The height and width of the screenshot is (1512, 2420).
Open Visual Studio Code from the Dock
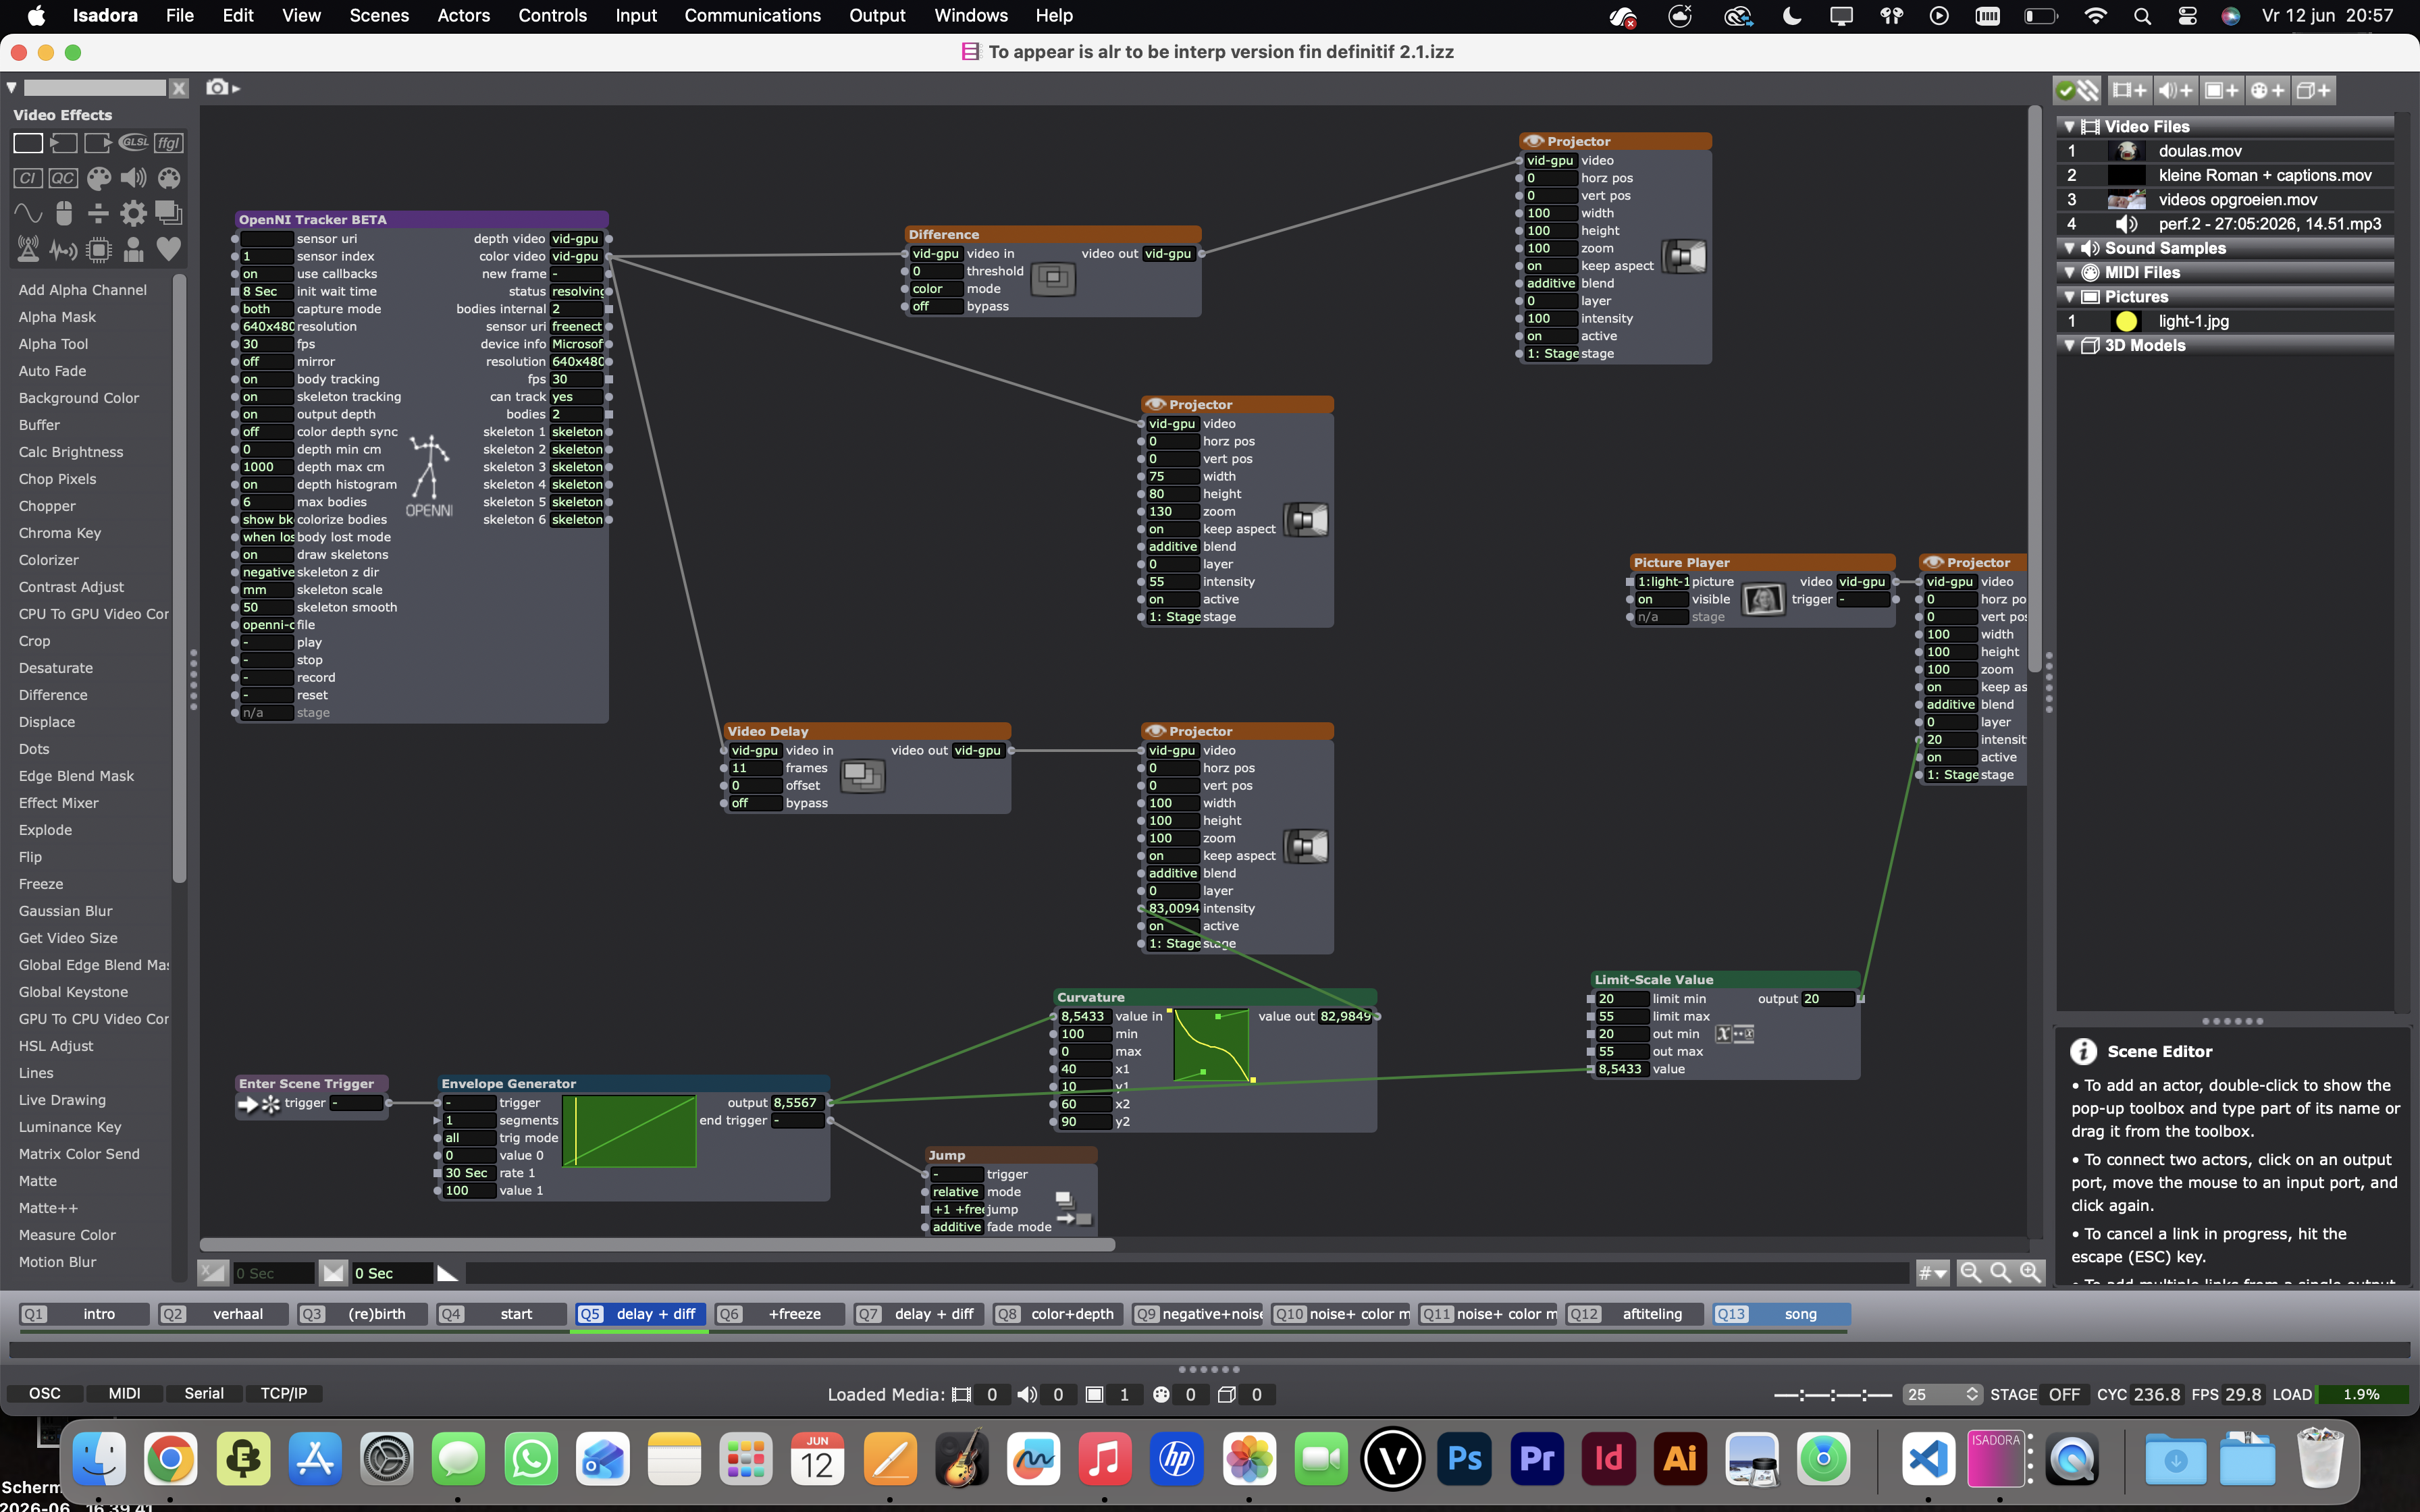tap(1928, 1459)
